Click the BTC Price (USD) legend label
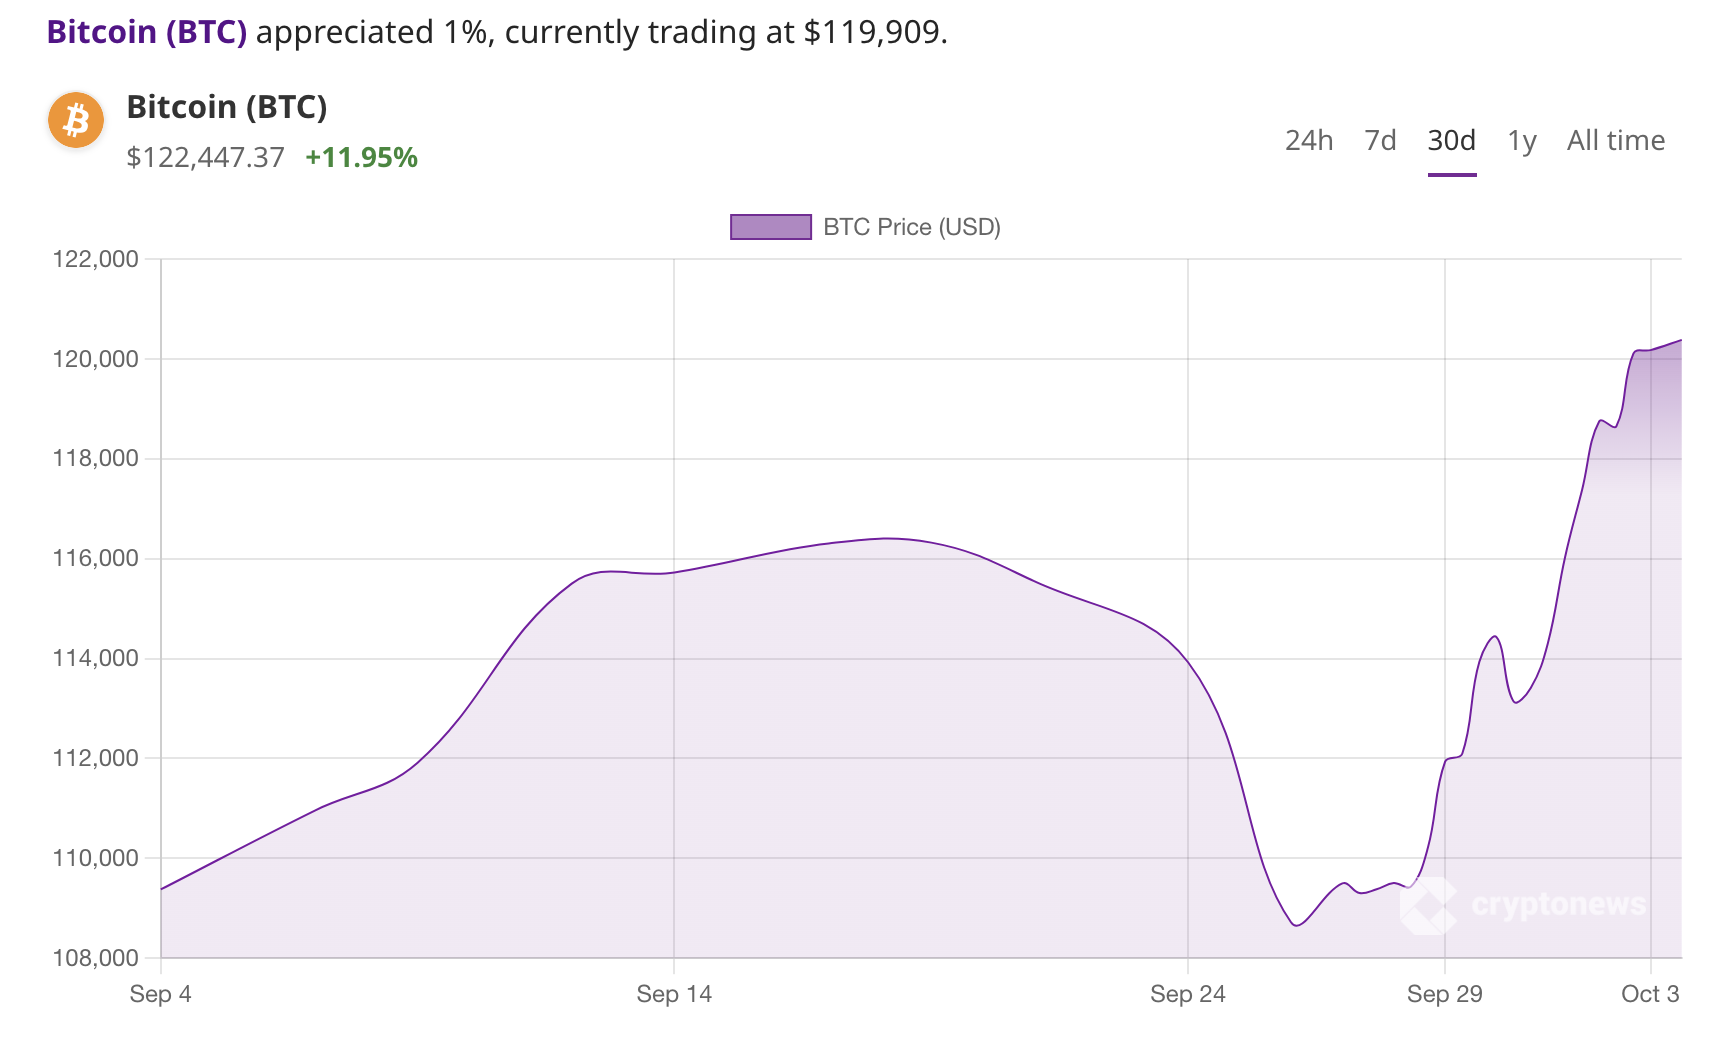1730x1046 pixels. pos(911,227)
